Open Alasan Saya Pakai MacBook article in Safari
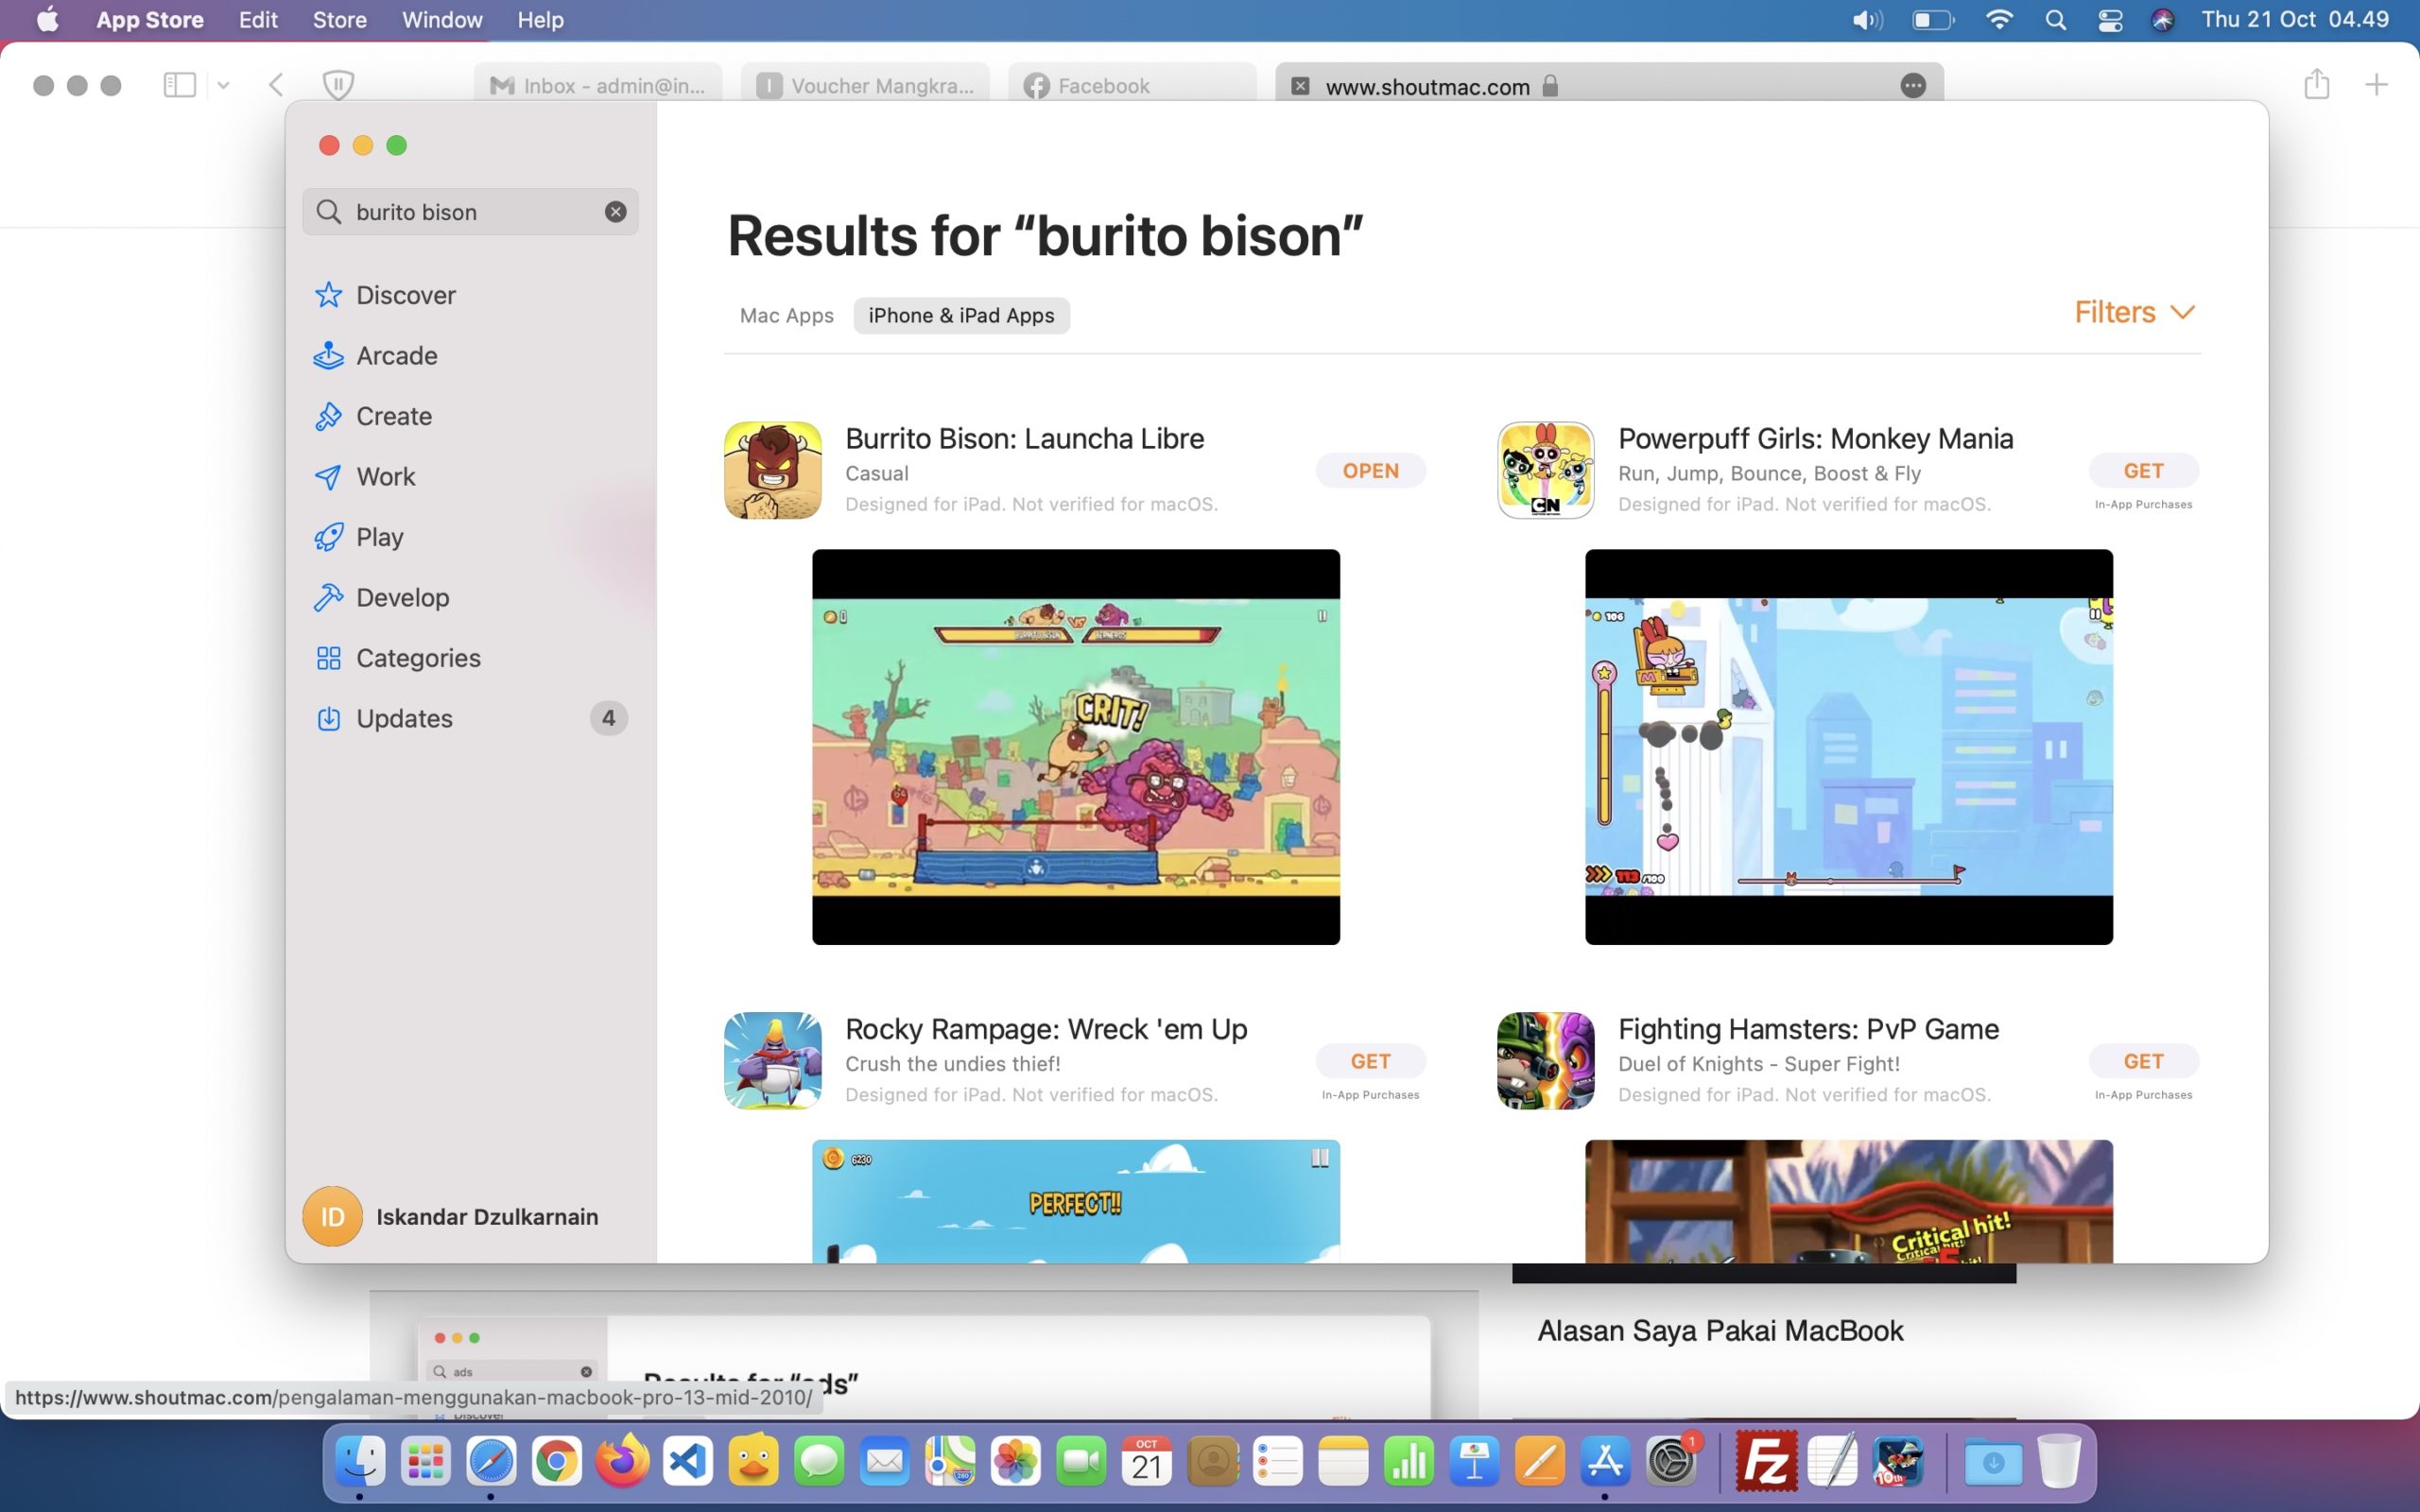2420x1512 pixels. pyautogui.click(x=1720, y=1331)
